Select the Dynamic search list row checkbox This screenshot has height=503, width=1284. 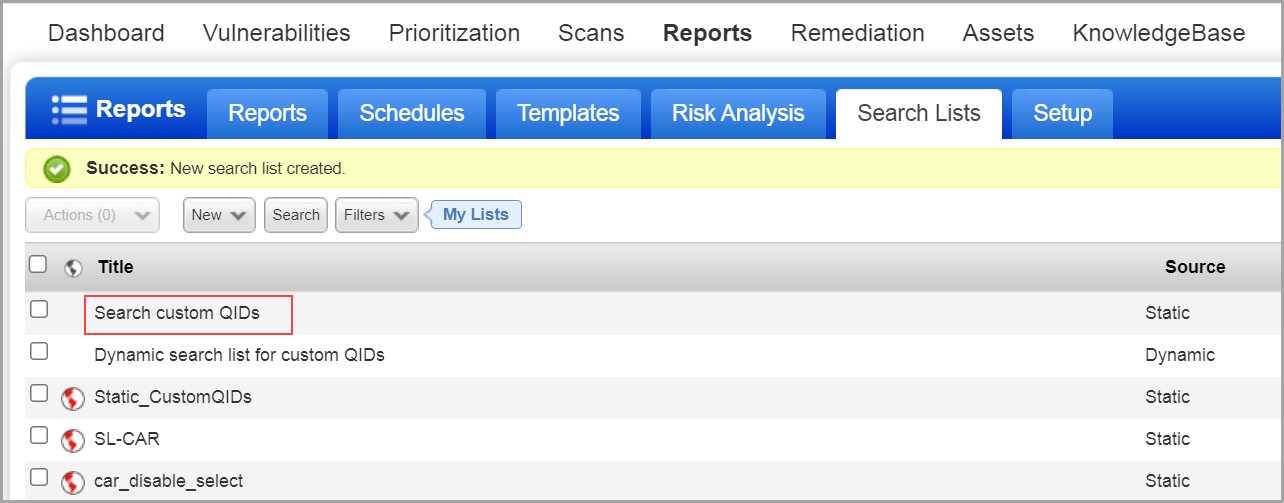coord(39,352)
